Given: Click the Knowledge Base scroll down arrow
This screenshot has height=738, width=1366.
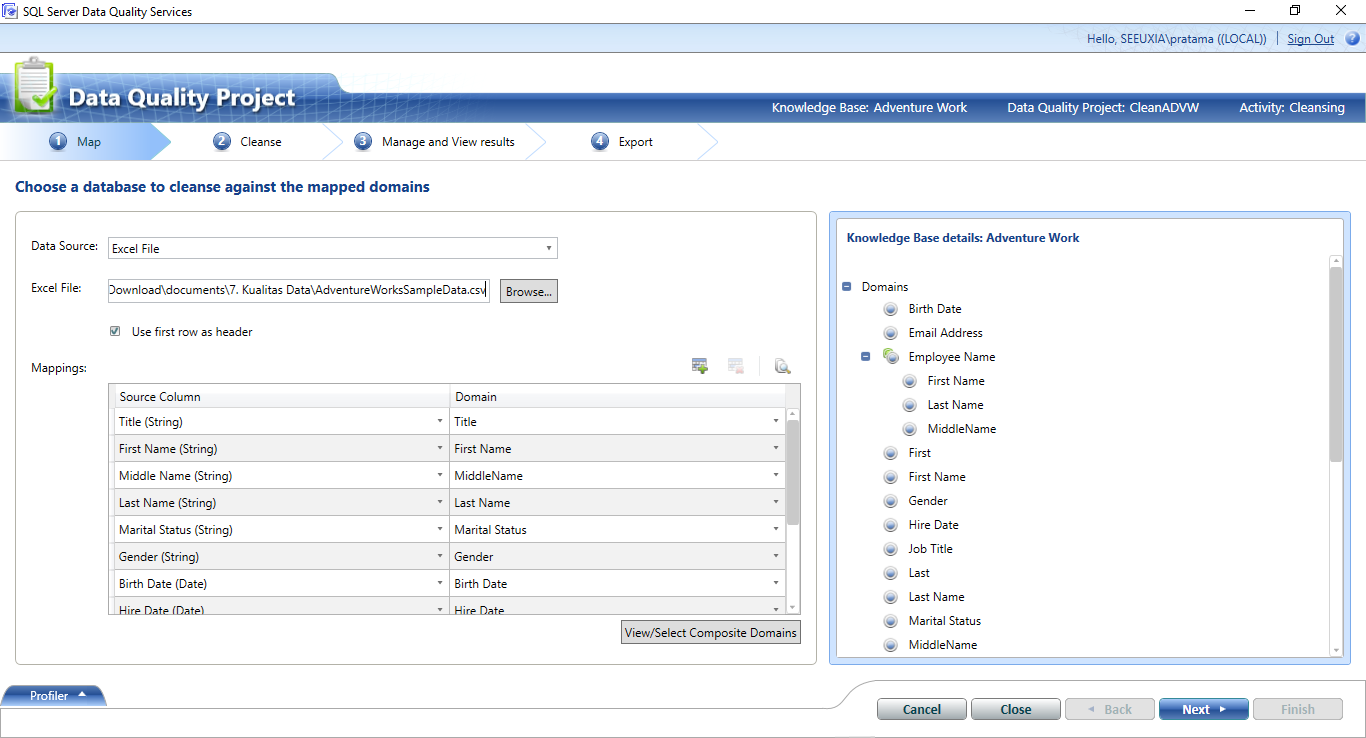Looking at the screenshot, I should (x=1335, y=650).
